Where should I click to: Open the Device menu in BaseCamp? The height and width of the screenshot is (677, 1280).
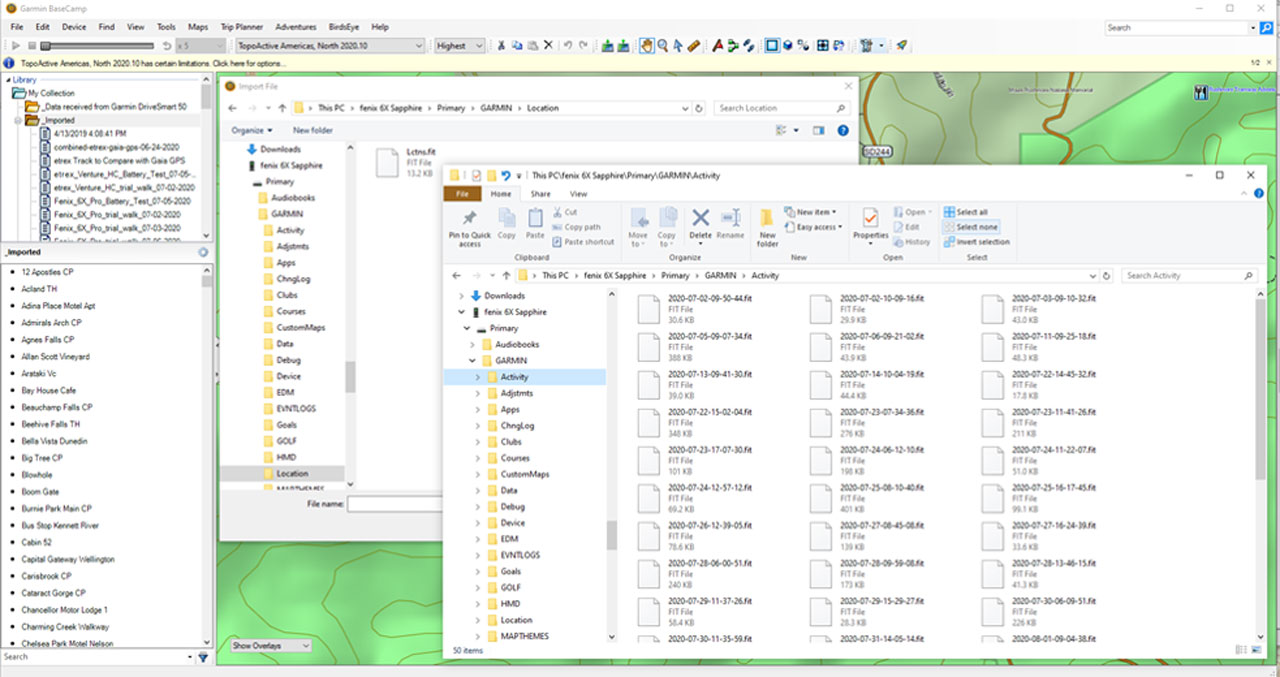point(74,27)
